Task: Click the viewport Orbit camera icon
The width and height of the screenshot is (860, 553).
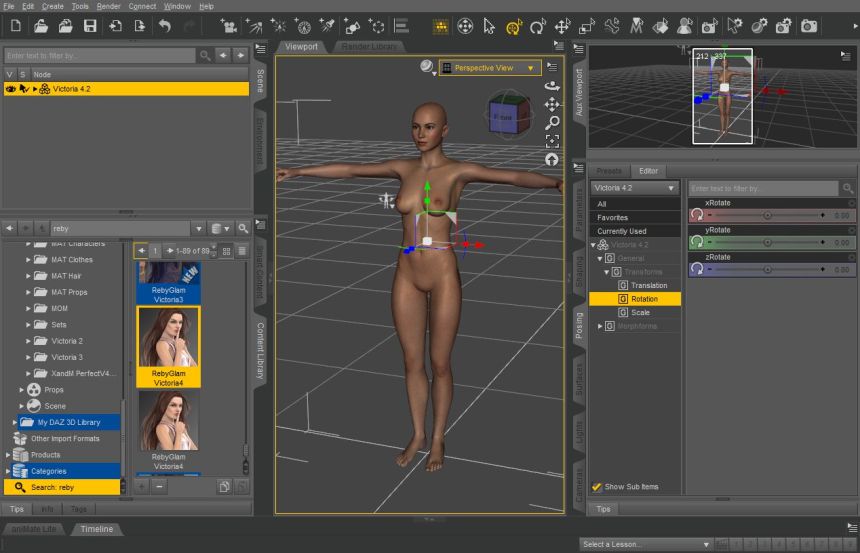Action: tap(552, 86)
